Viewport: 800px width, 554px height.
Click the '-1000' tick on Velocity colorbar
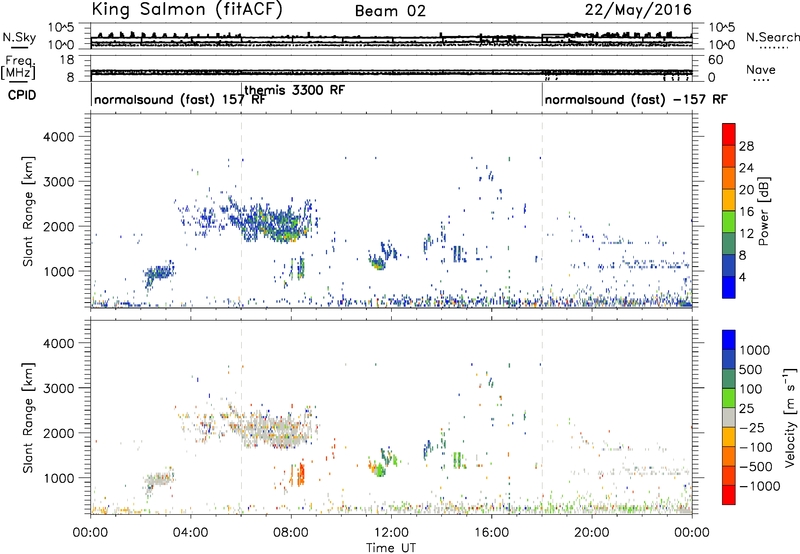[760, 486]
